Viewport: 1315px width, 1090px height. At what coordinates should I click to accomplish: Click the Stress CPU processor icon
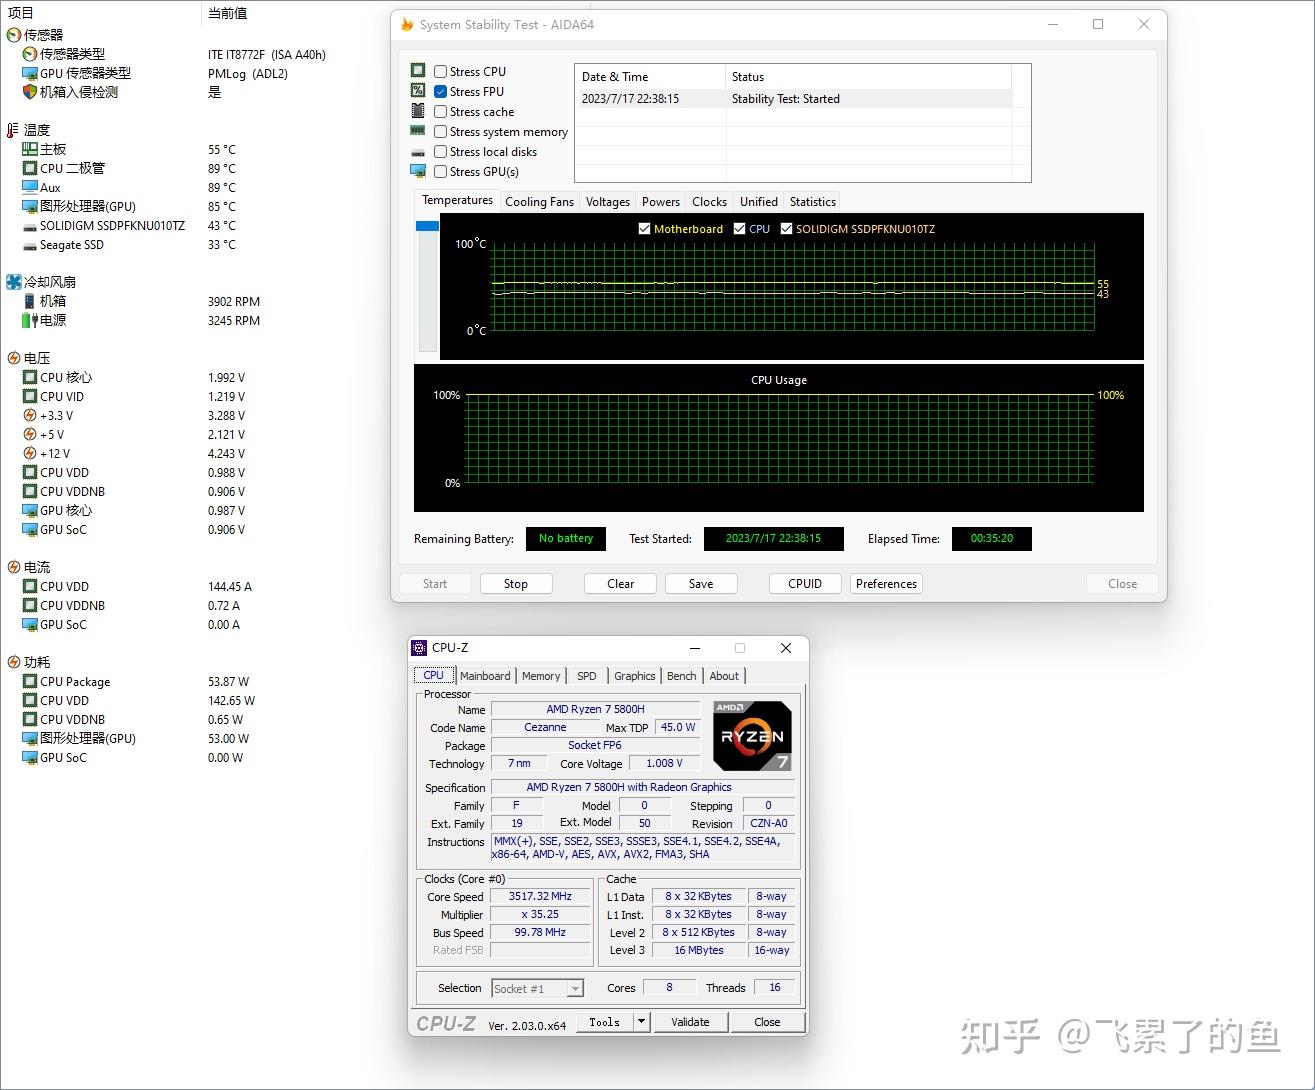418,71
